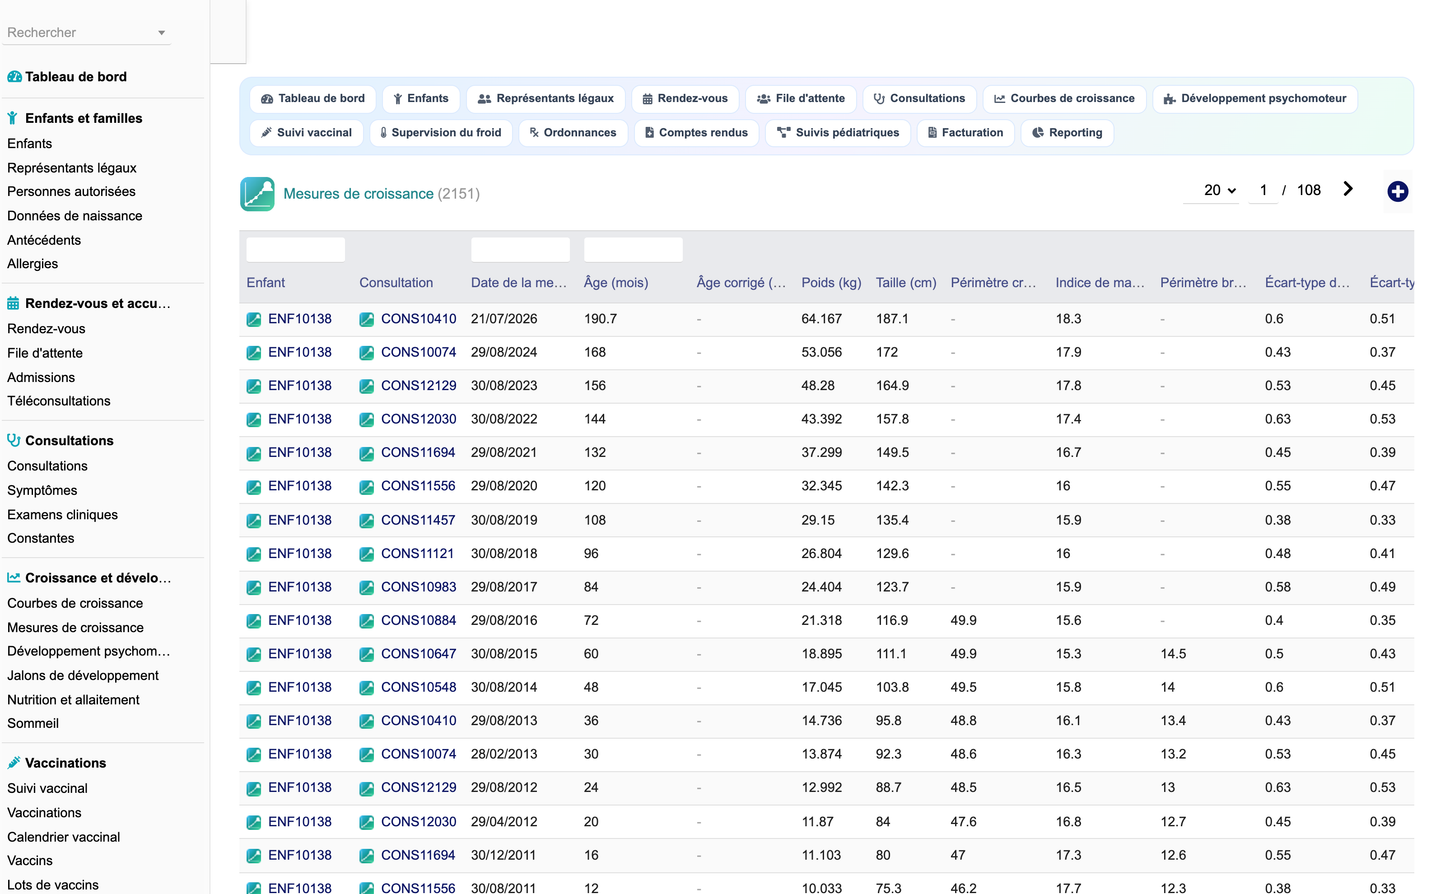
Task: Open Nutrition et allaitement in sidebar
Action: coord(73,700)
